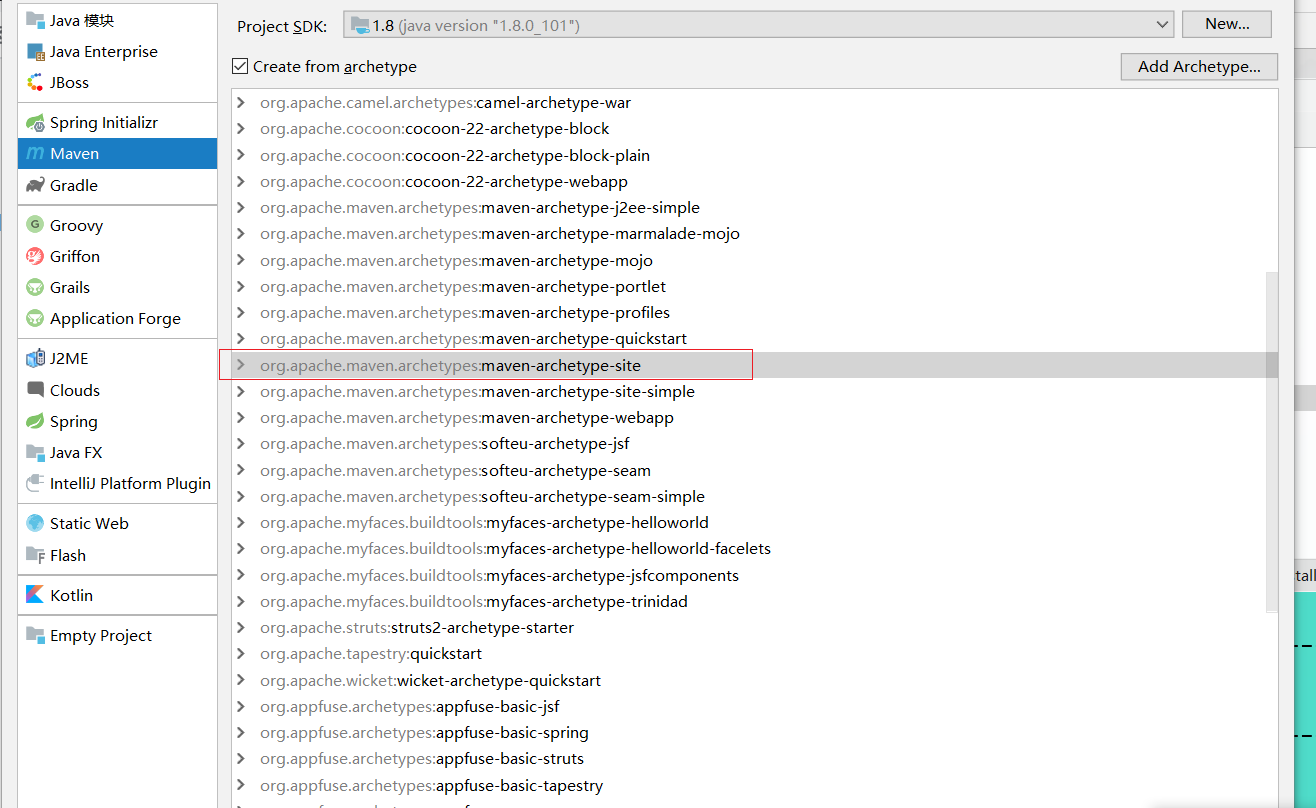
Task: Expand maven-archetype-quickstart chevron
Action: [241, 338]
